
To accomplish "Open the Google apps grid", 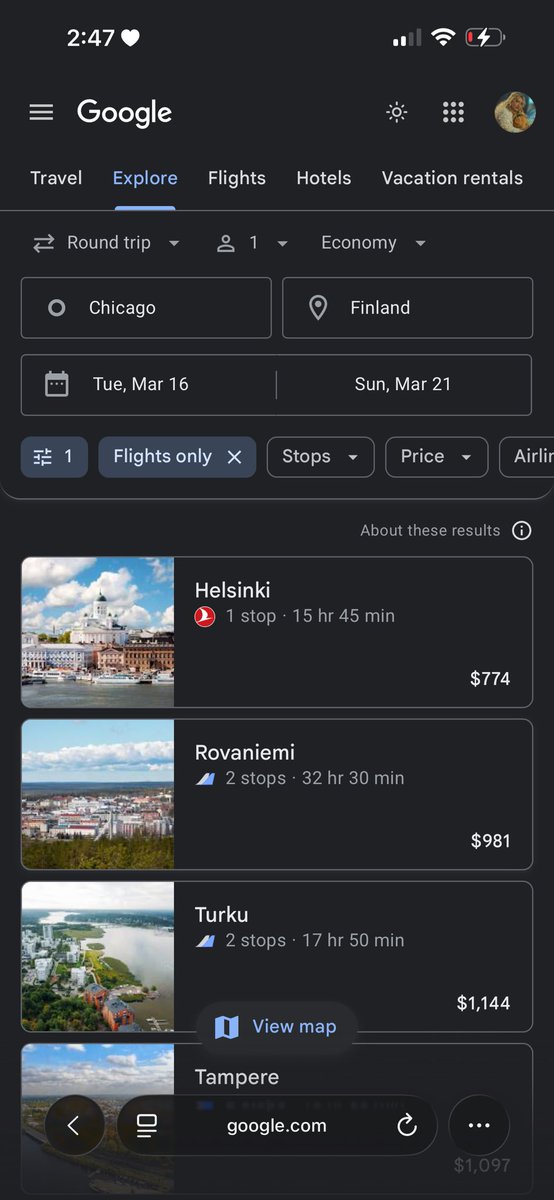I will pyautogui.click(x=453, y=112).
